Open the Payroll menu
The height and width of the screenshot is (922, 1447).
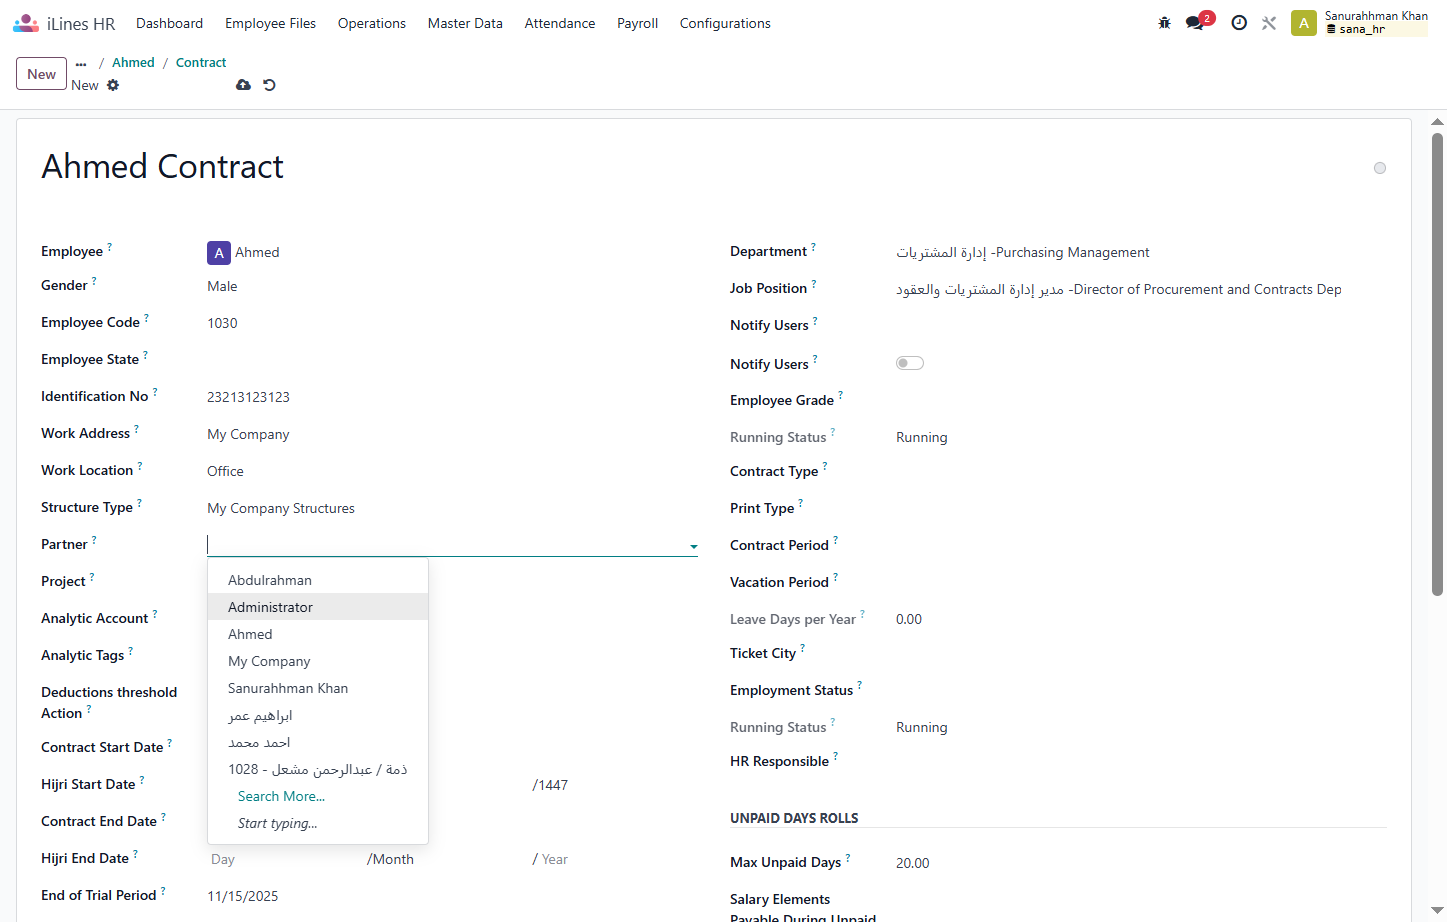click(x=637, y=23)
